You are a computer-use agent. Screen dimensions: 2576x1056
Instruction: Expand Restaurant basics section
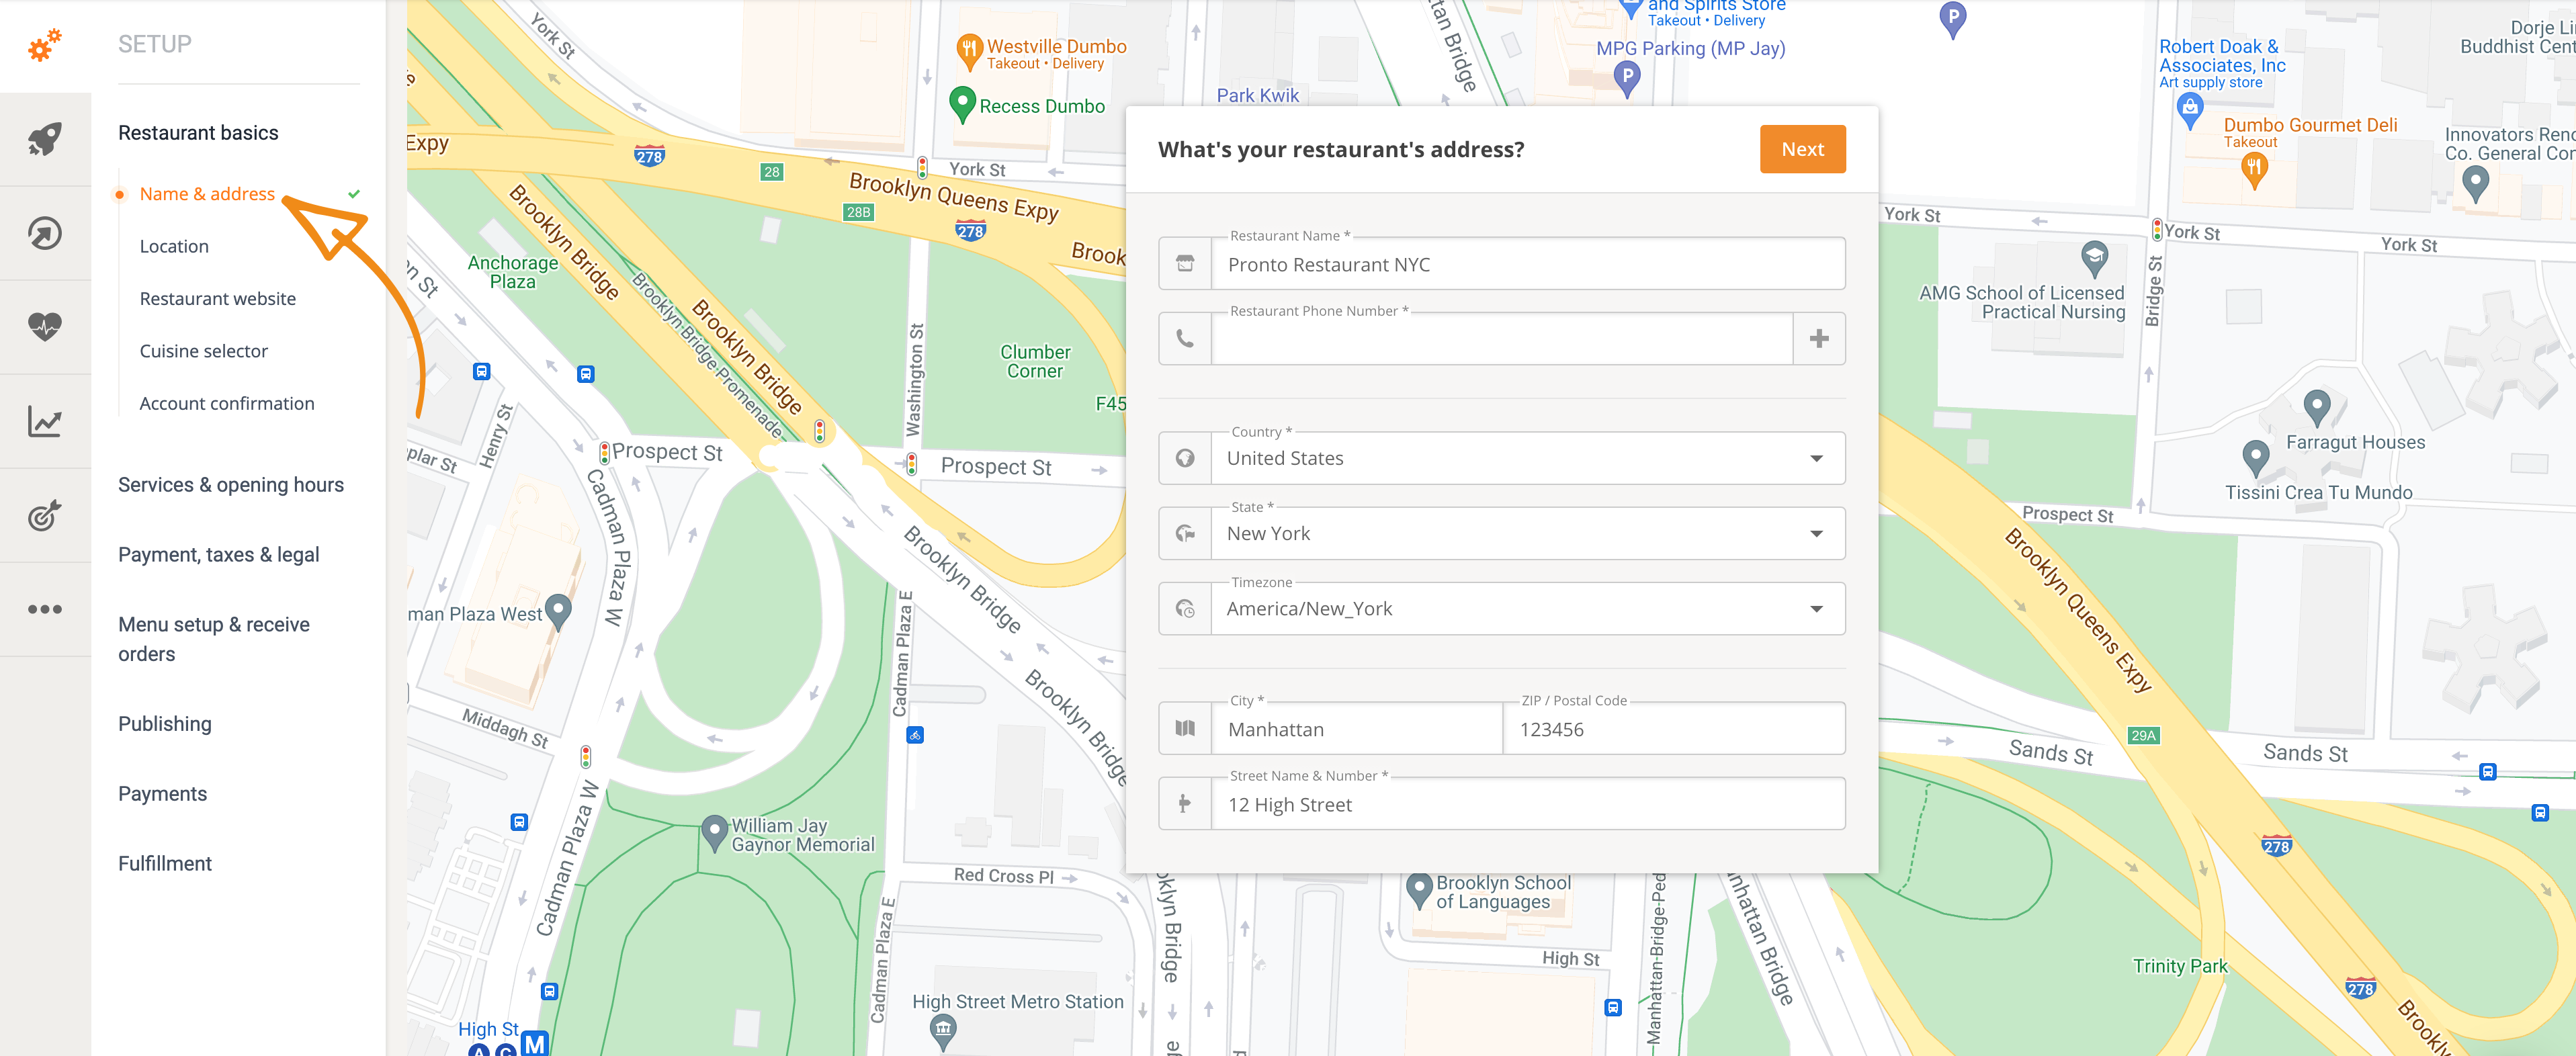point(198,133)
